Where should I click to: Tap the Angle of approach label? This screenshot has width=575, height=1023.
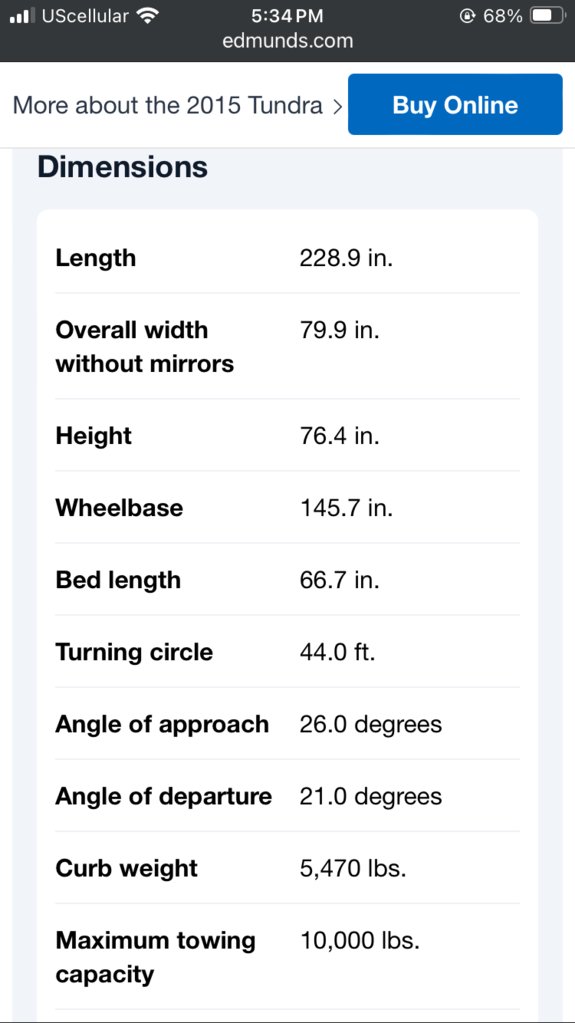pos(162,724)
